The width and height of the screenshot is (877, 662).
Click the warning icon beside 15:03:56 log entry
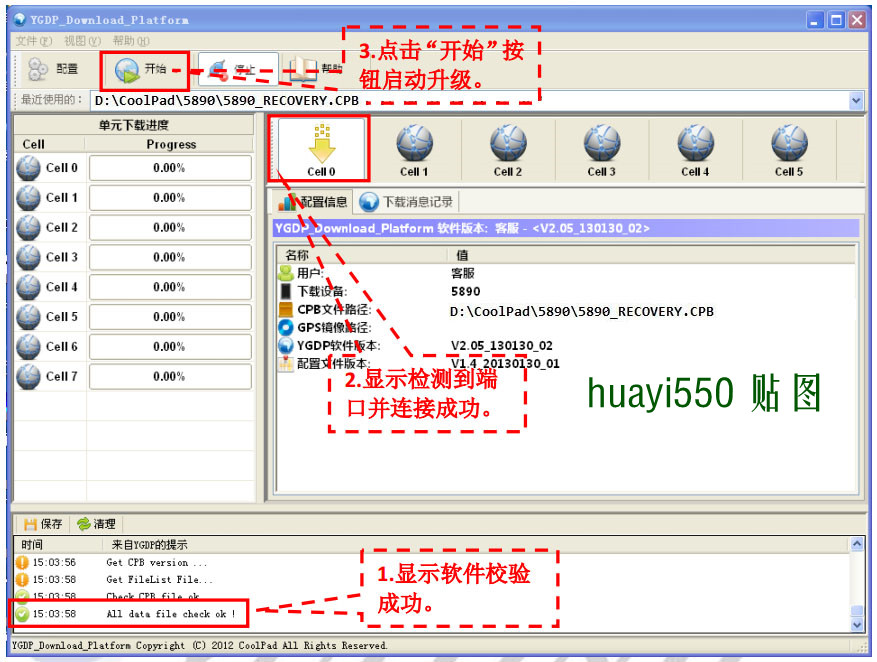click(x=22, y=562)
